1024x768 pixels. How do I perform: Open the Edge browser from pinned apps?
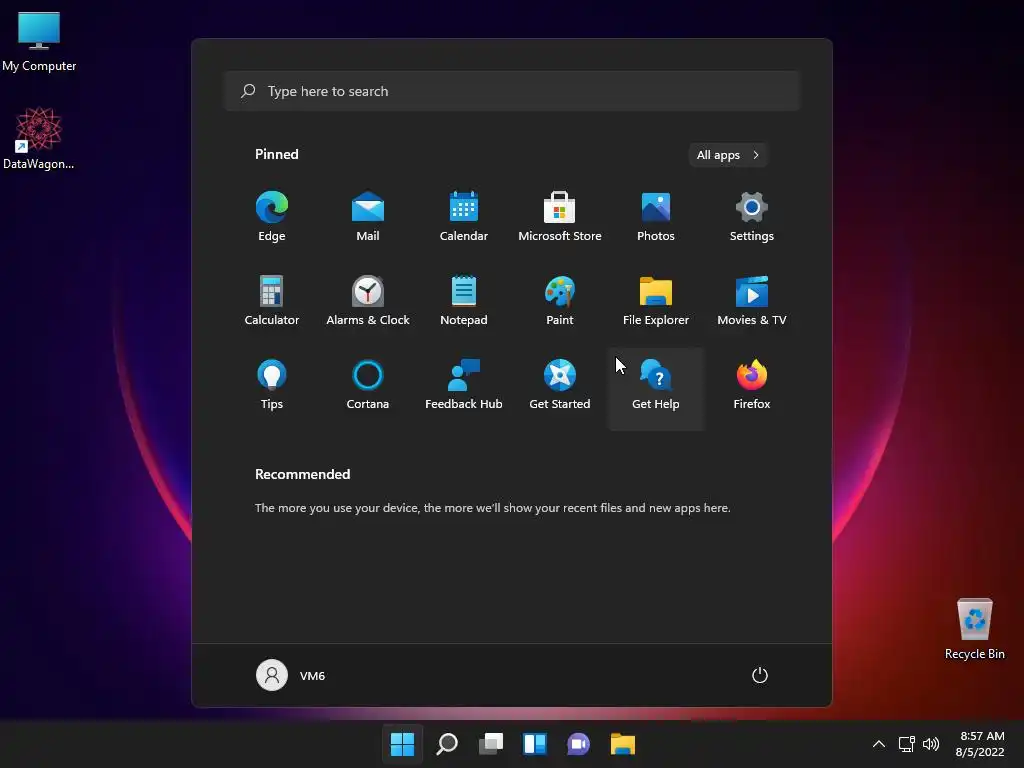click(272, 217)
